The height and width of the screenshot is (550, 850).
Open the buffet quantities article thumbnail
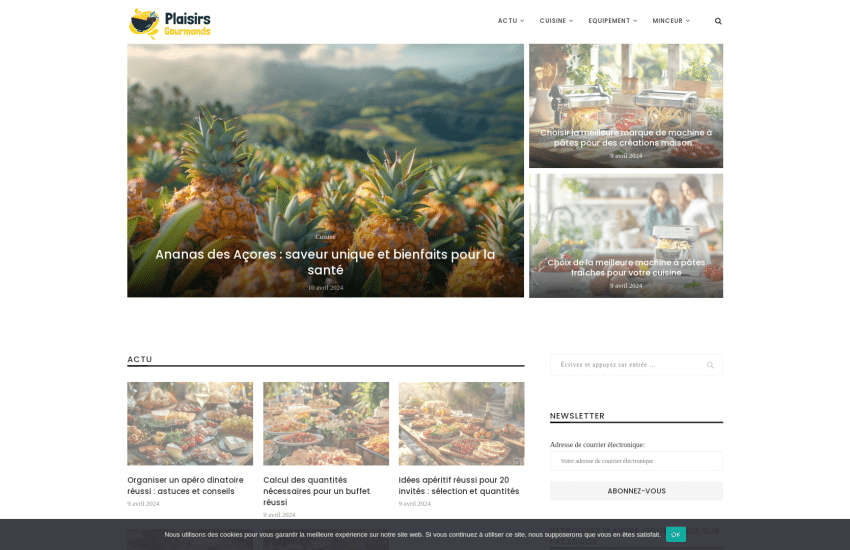326,424
